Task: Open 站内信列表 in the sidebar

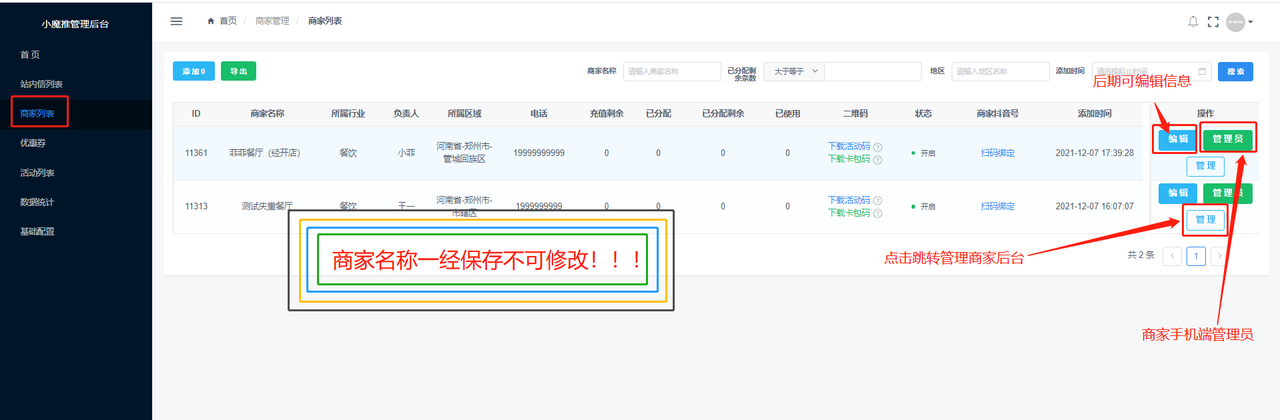Action: (x=48, y=84)
